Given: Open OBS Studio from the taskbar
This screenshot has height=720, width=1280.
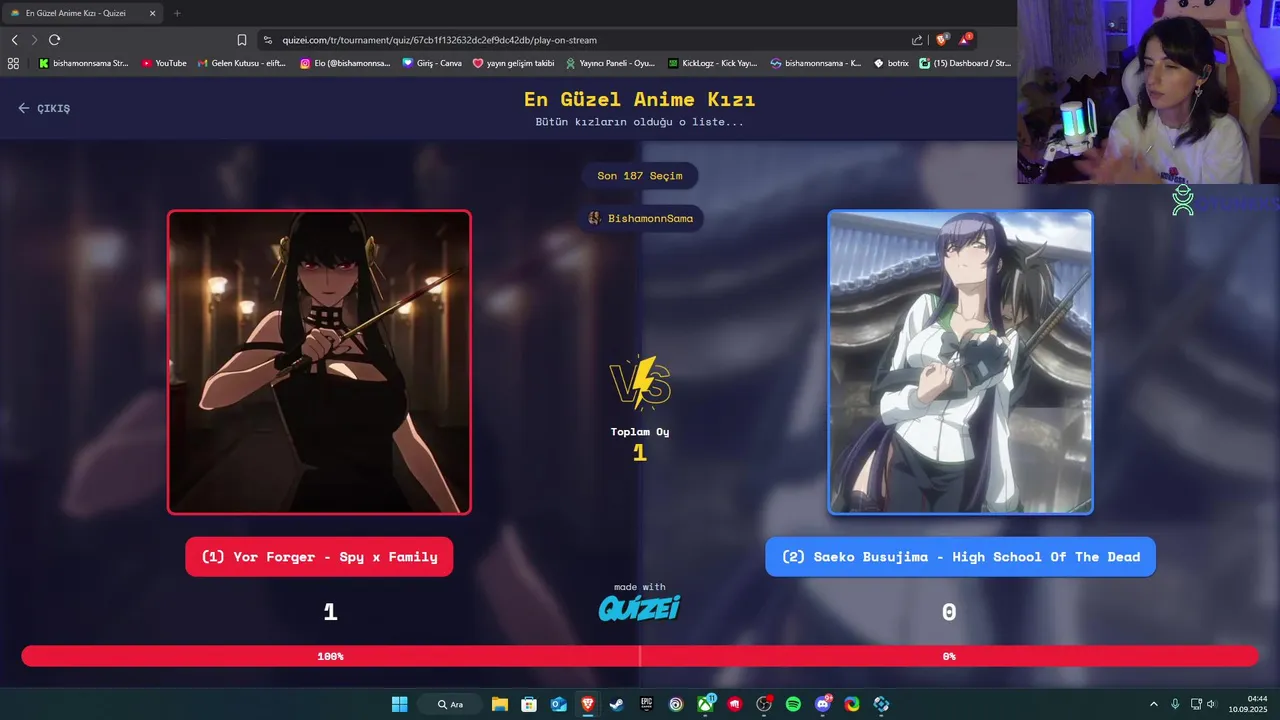Looking at the screenshot, I should [x=764, y=704].
